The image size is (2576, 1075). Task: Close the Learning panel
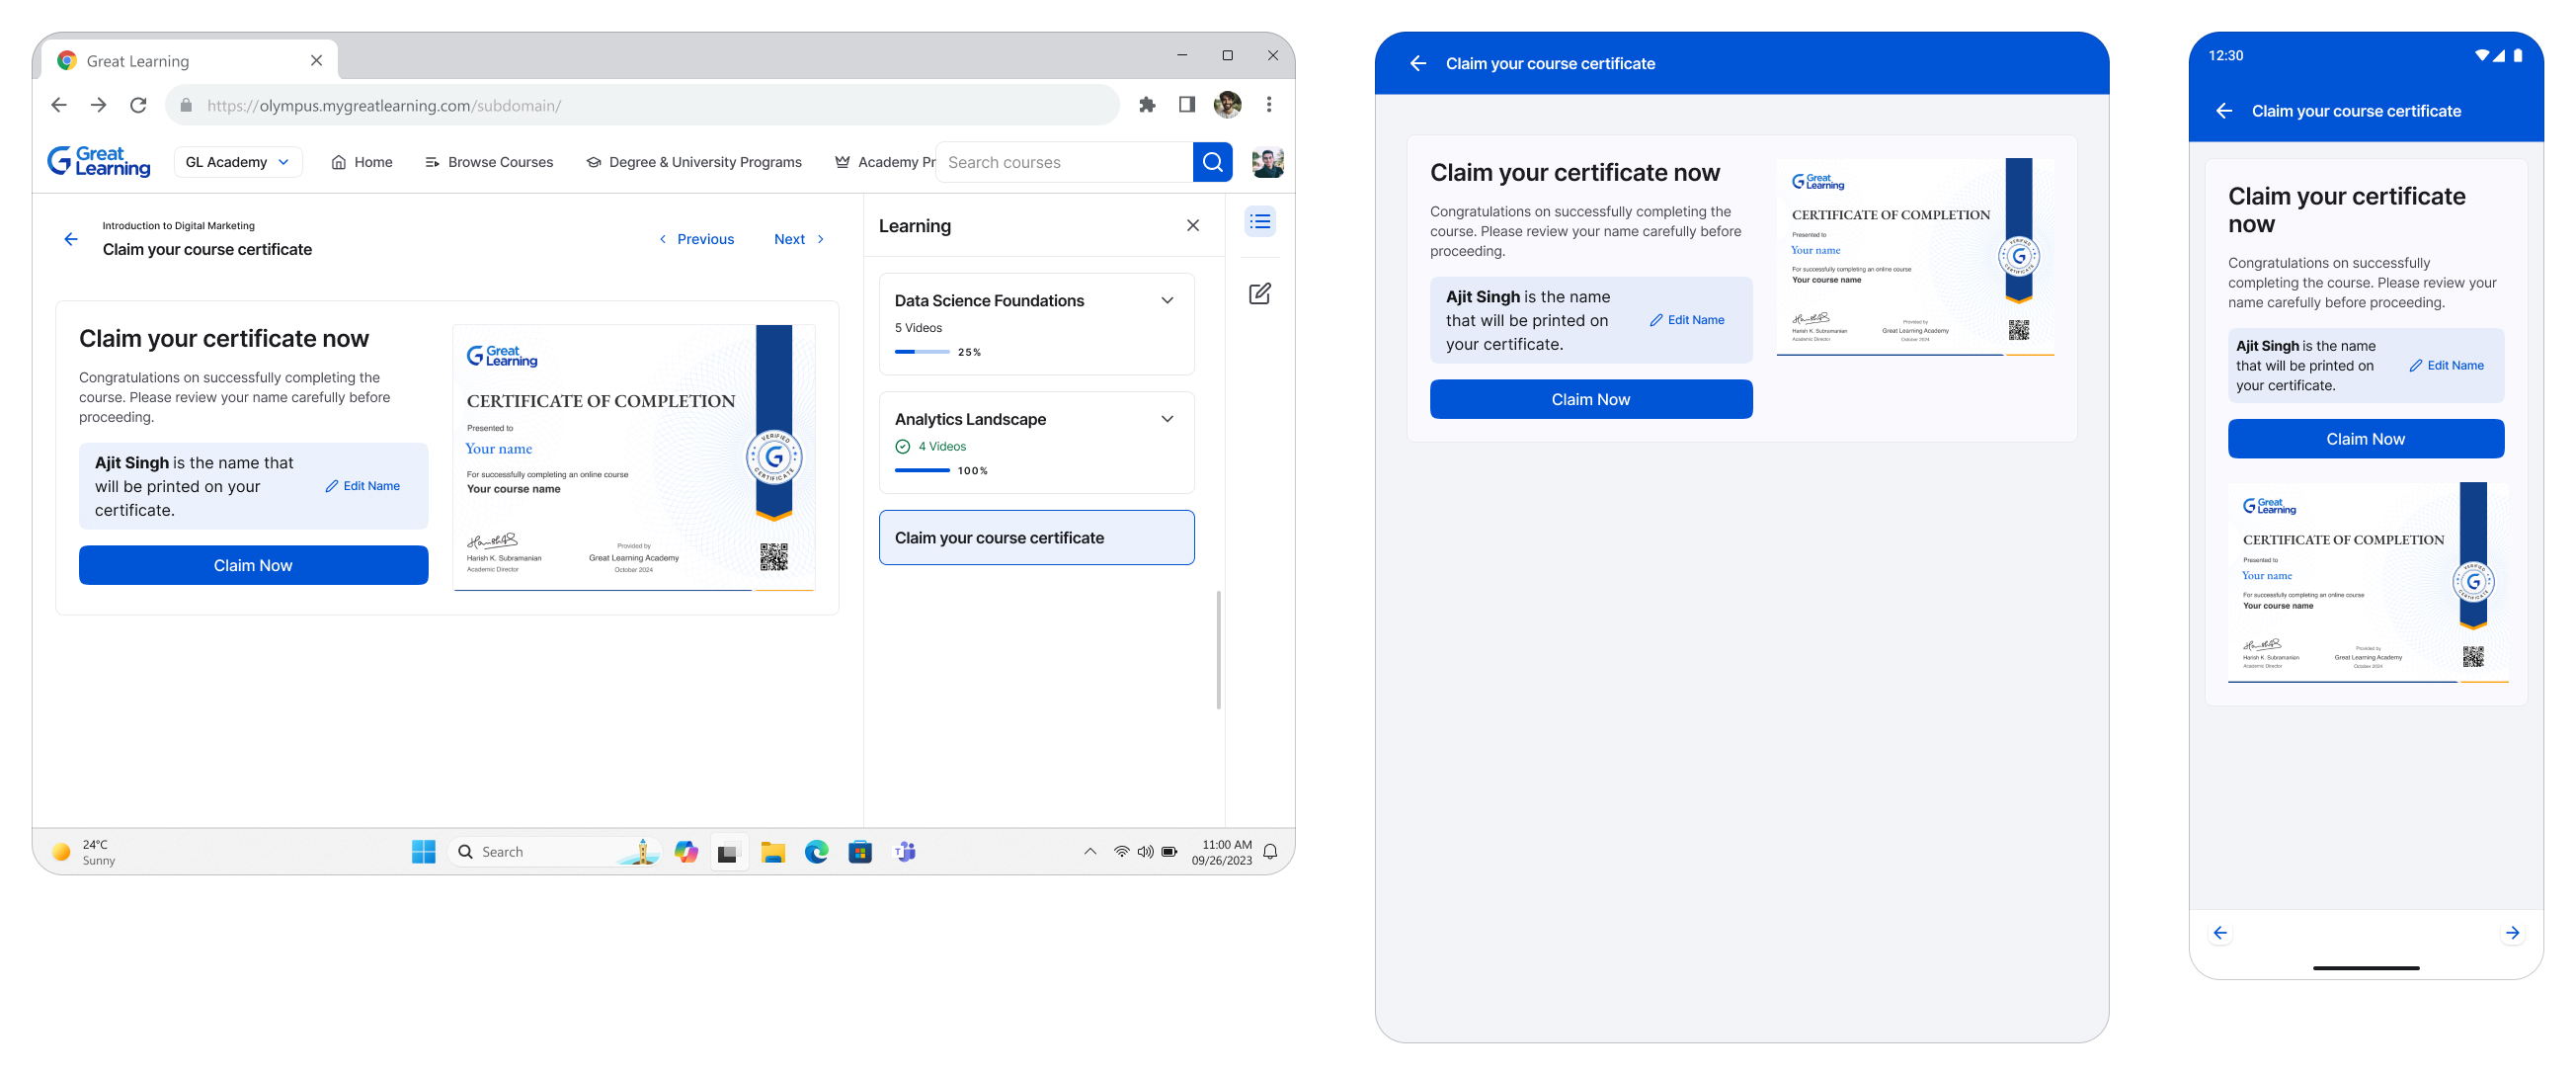(1192, 226)
